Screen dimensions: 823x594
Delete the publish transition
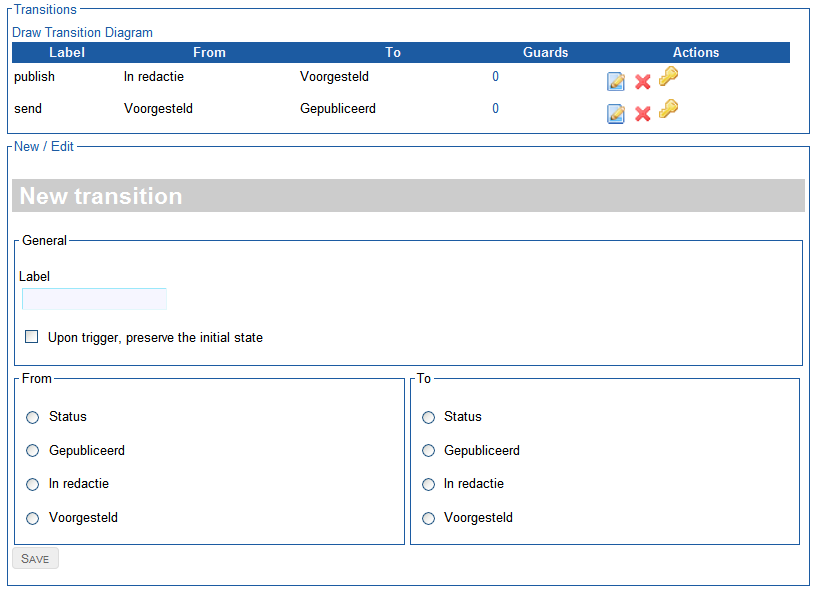642,82
